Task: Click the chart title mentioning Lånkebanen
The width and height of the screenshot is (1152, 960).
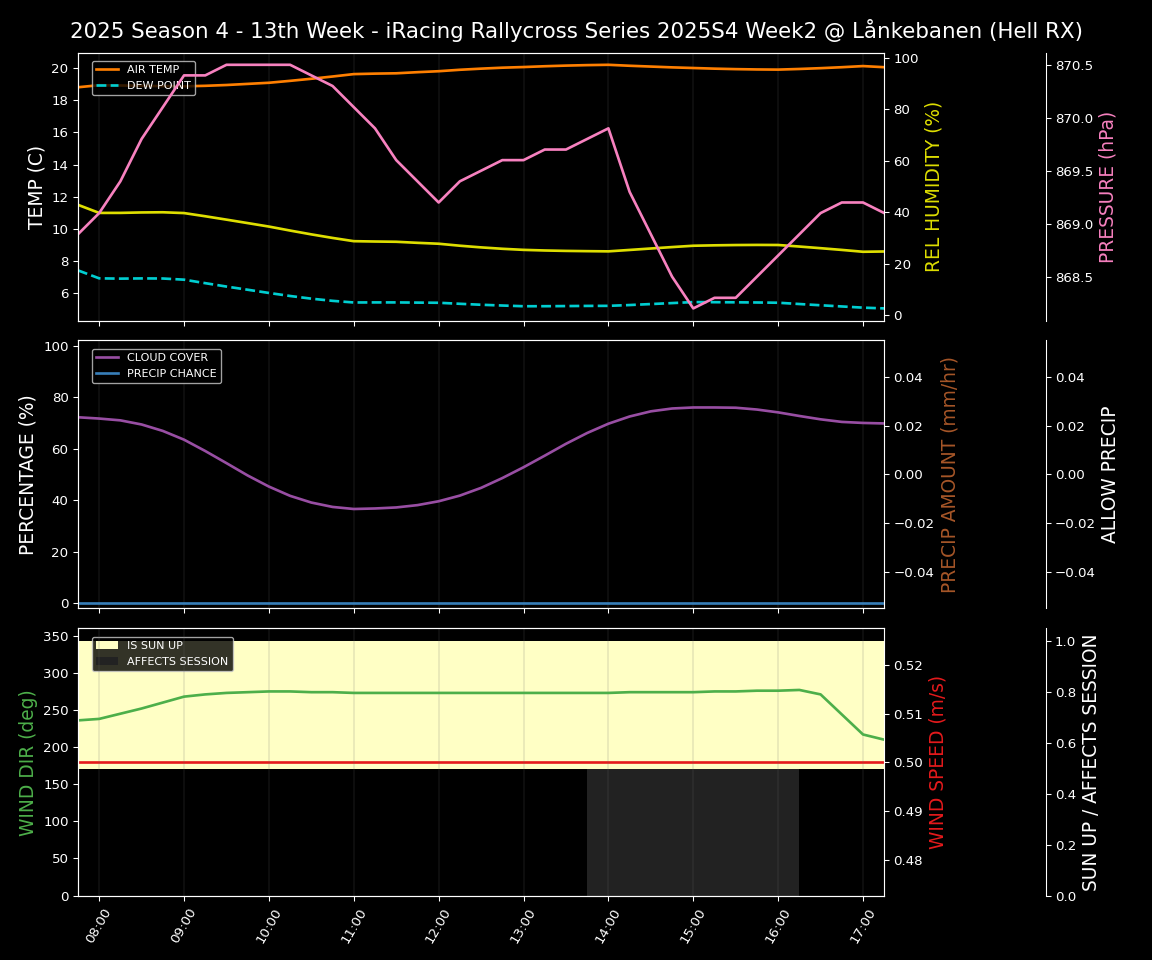Action: click(x=576, y=31)
